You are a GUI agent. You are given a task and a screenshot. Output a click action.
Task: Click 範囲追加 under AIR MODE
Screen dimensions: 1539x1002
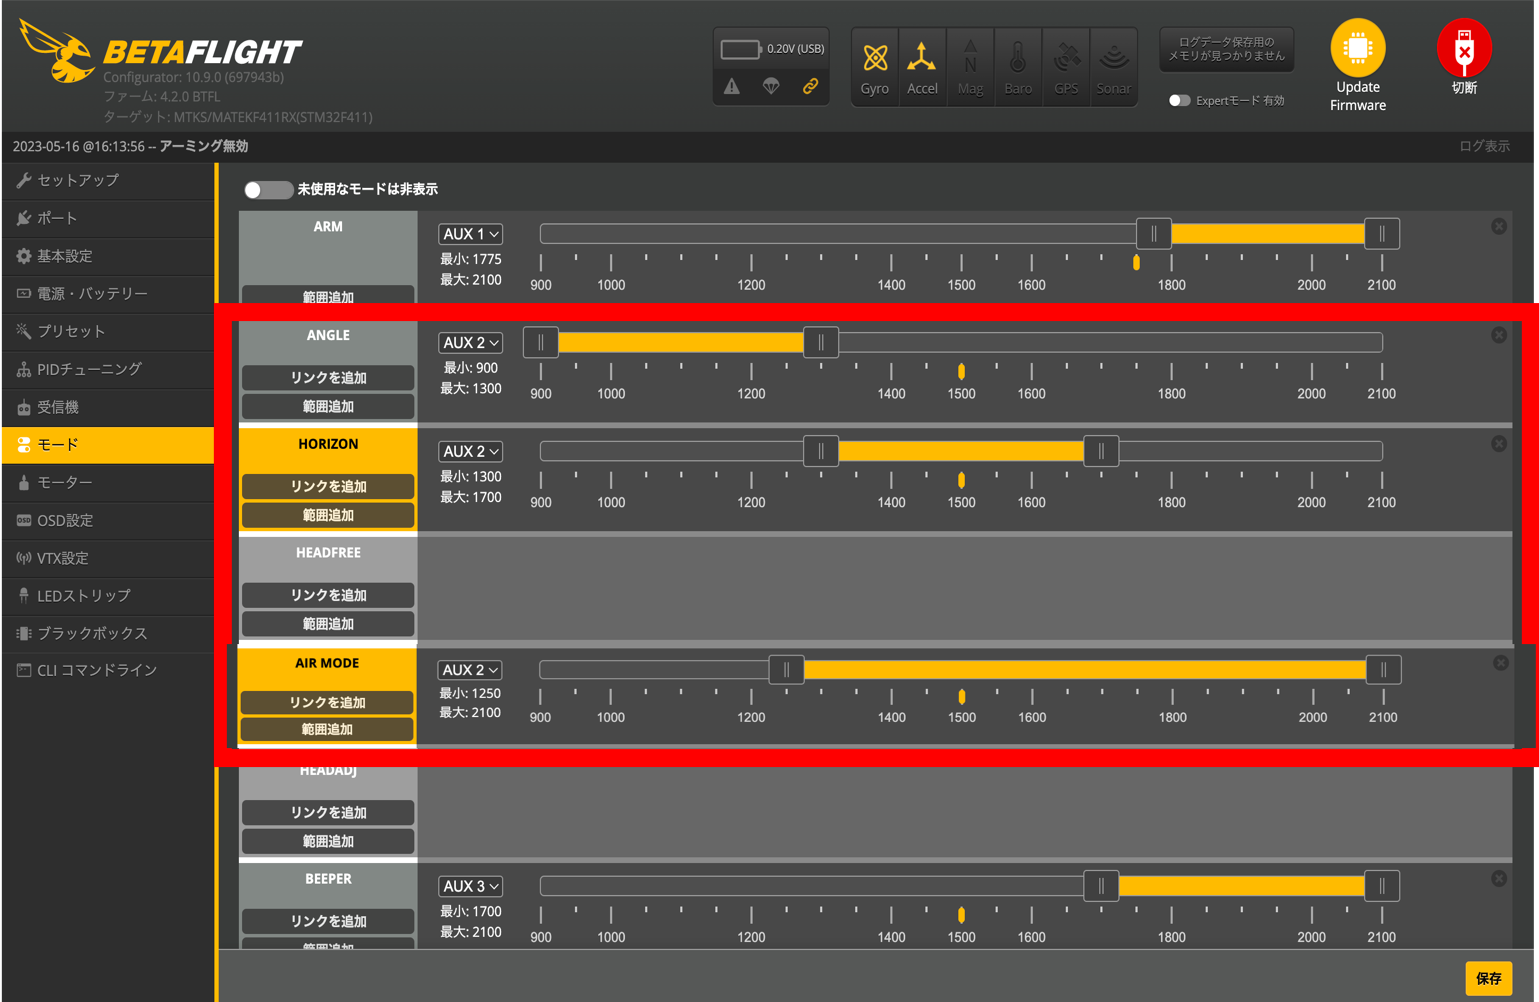click(x=327, y=730)
